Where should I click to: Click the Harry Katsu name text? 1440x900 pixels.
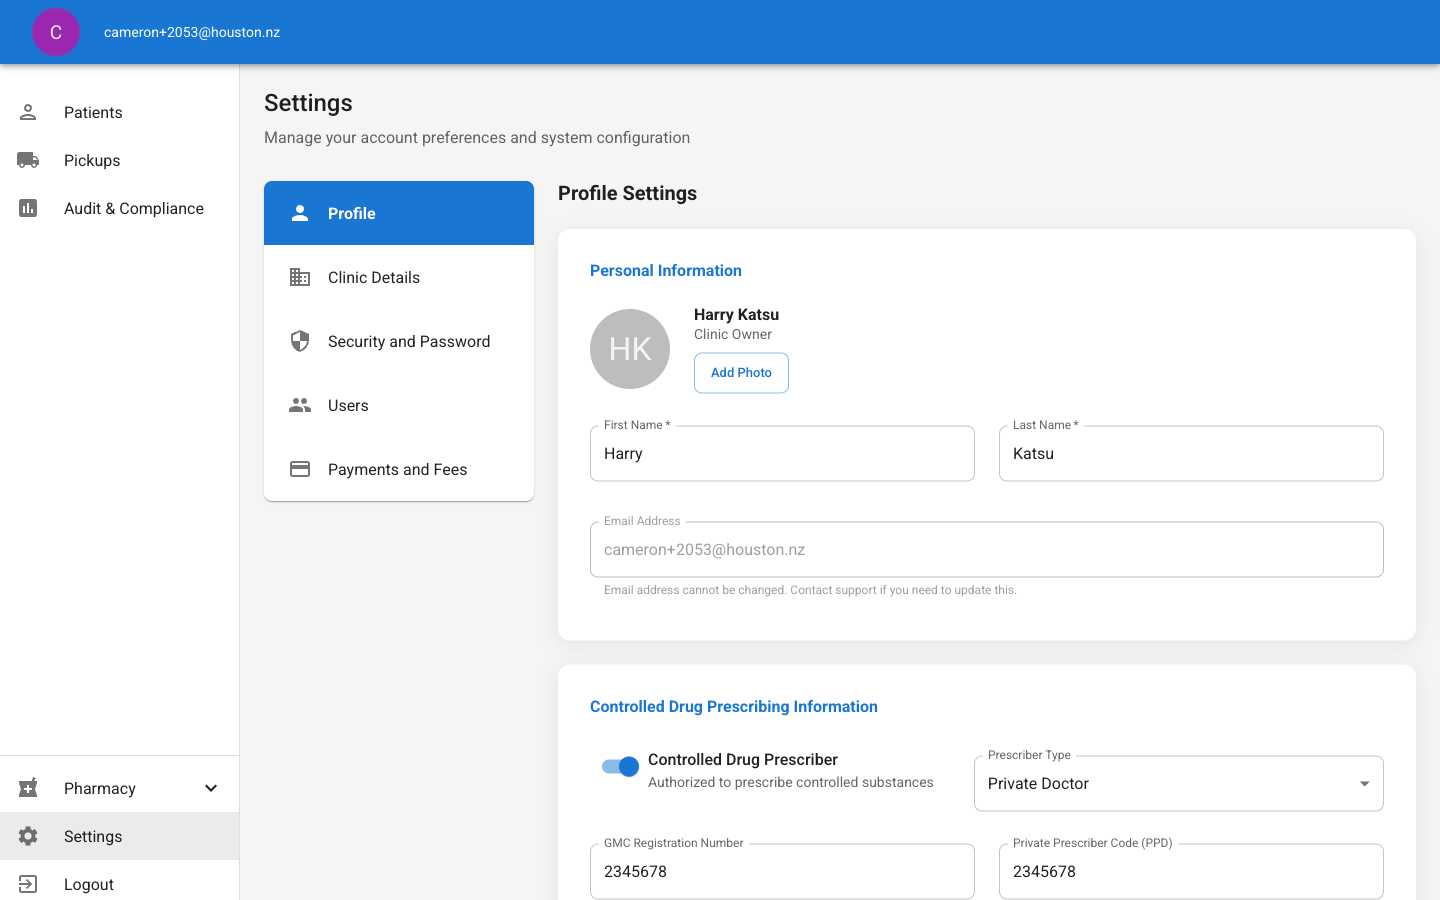tap(736, 314)
